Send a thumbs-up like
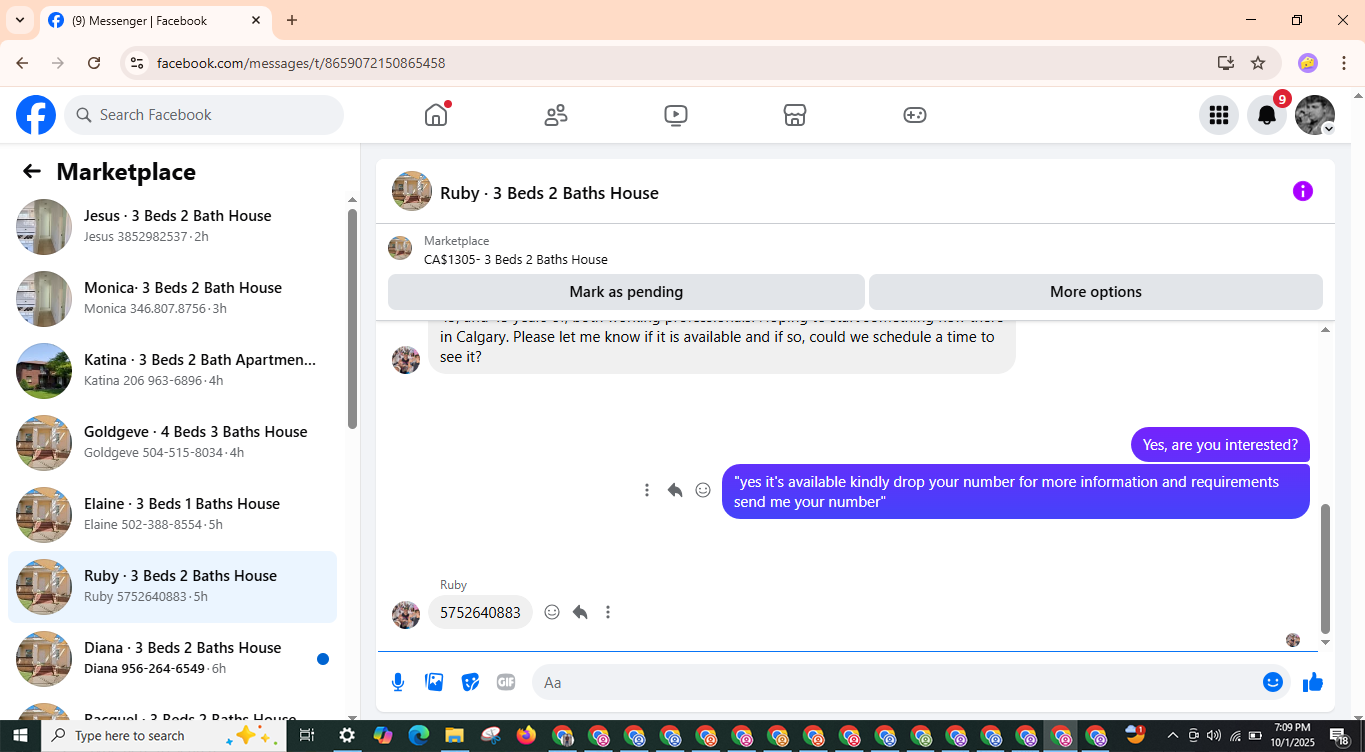 (x=1313, y=682)
